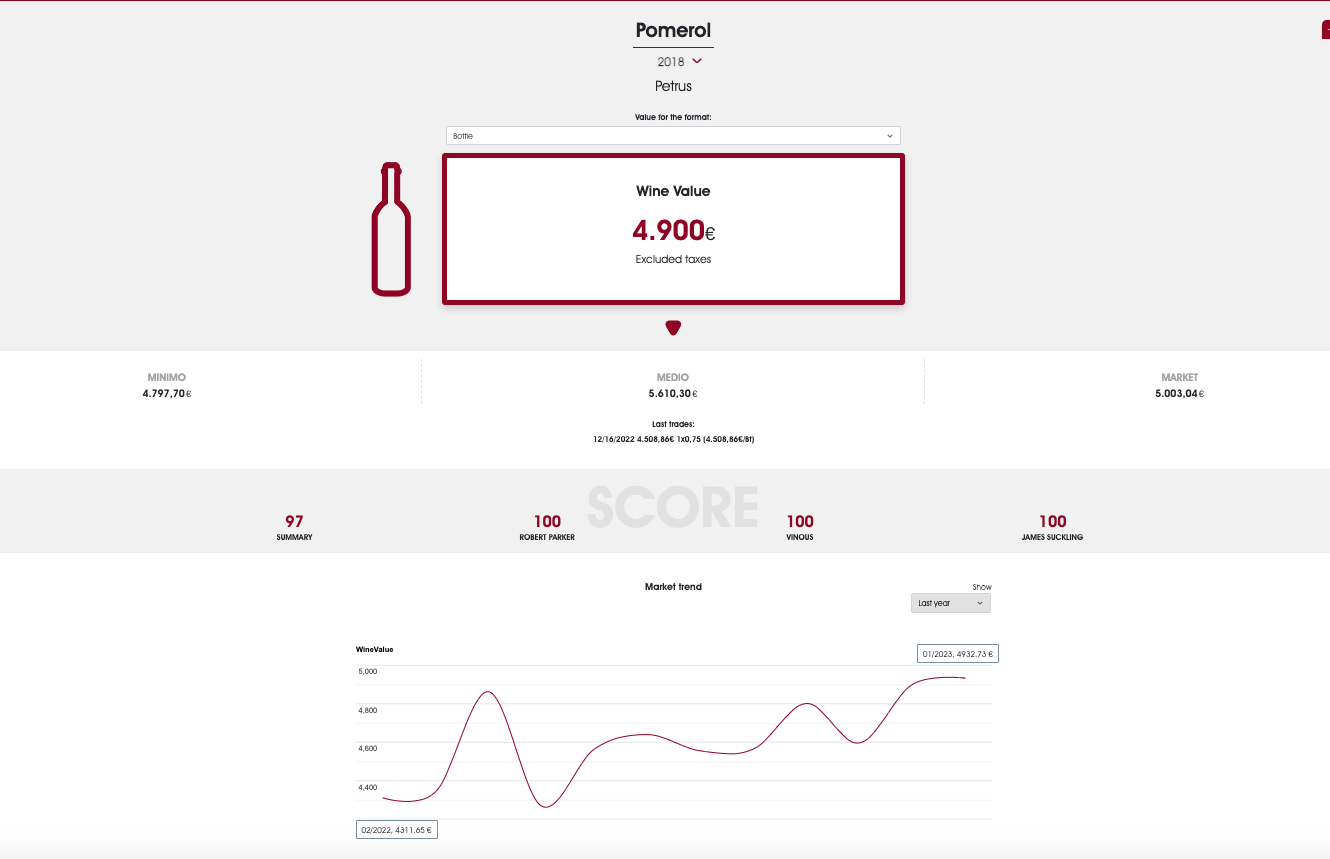The image size is (1330, 859).
Task: Expand the Bottle format dropdown
Action: [x=673, y=135]
